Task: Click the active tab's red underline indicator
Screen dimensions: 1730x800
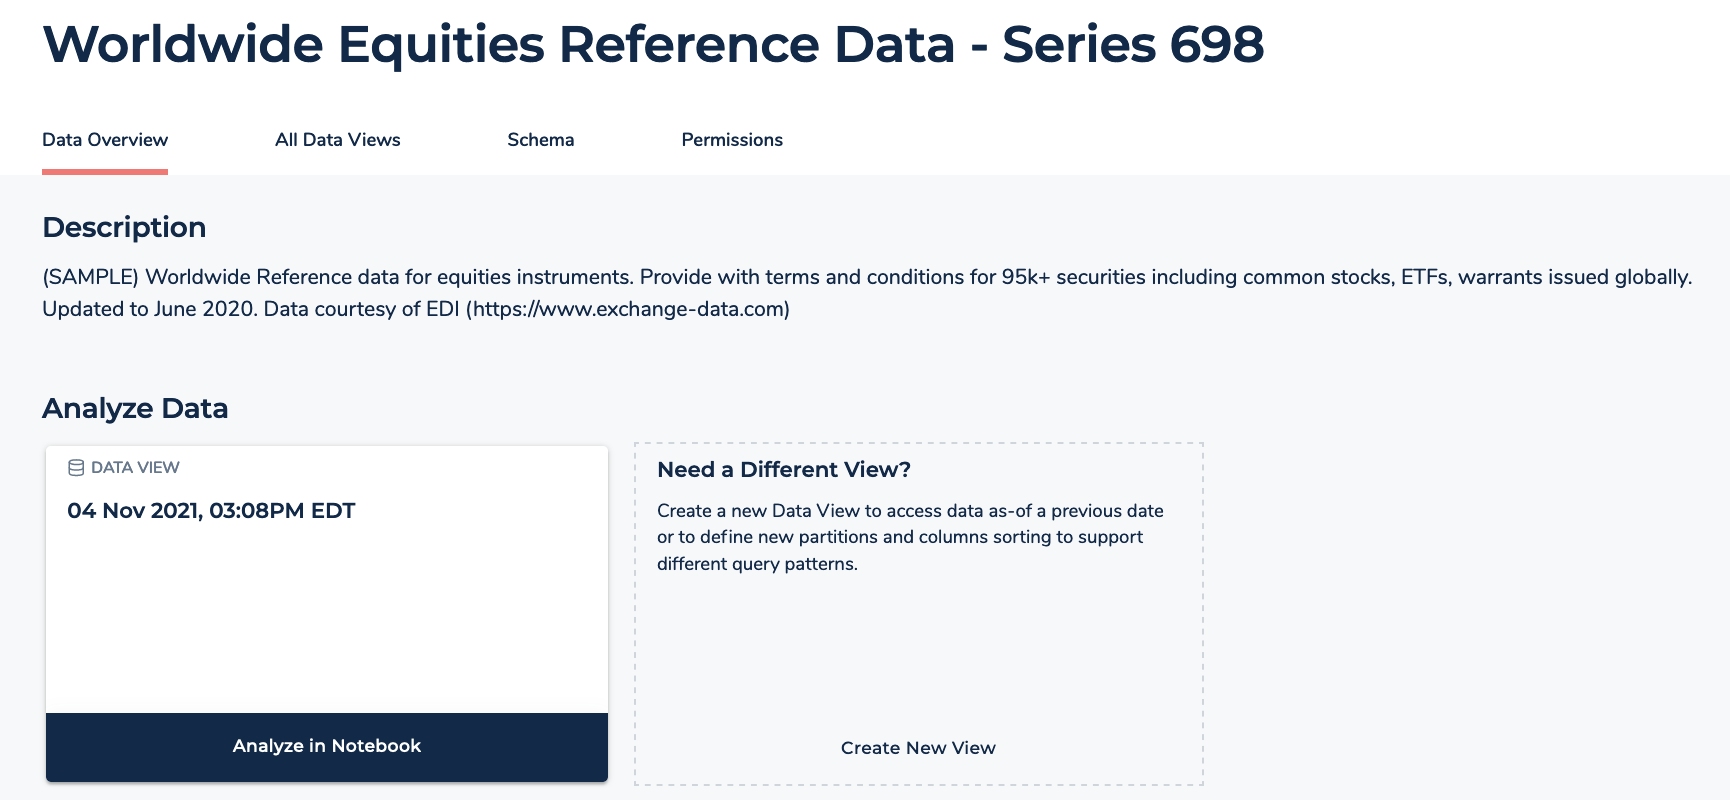Action: [104, 170]
